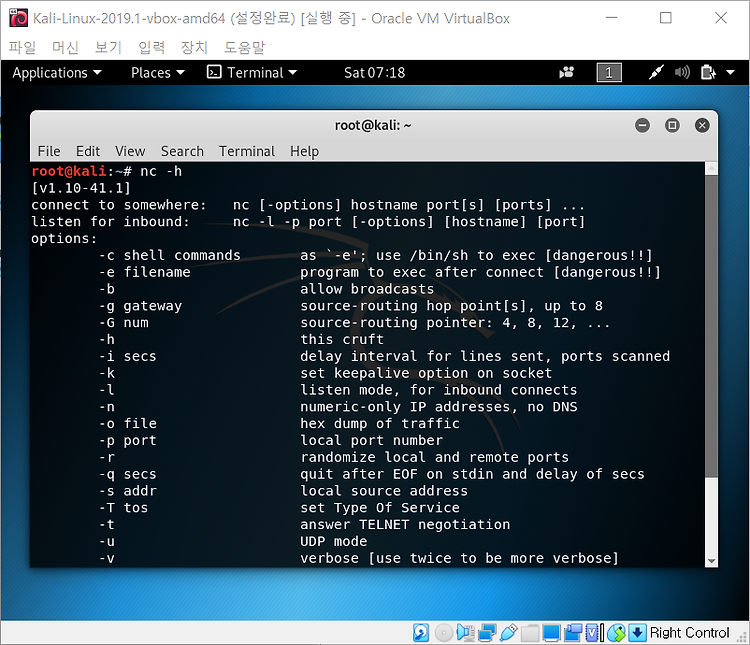The image size is (750, 645).
Task: Click 'local source address' text
Action: tap(384, 491)
